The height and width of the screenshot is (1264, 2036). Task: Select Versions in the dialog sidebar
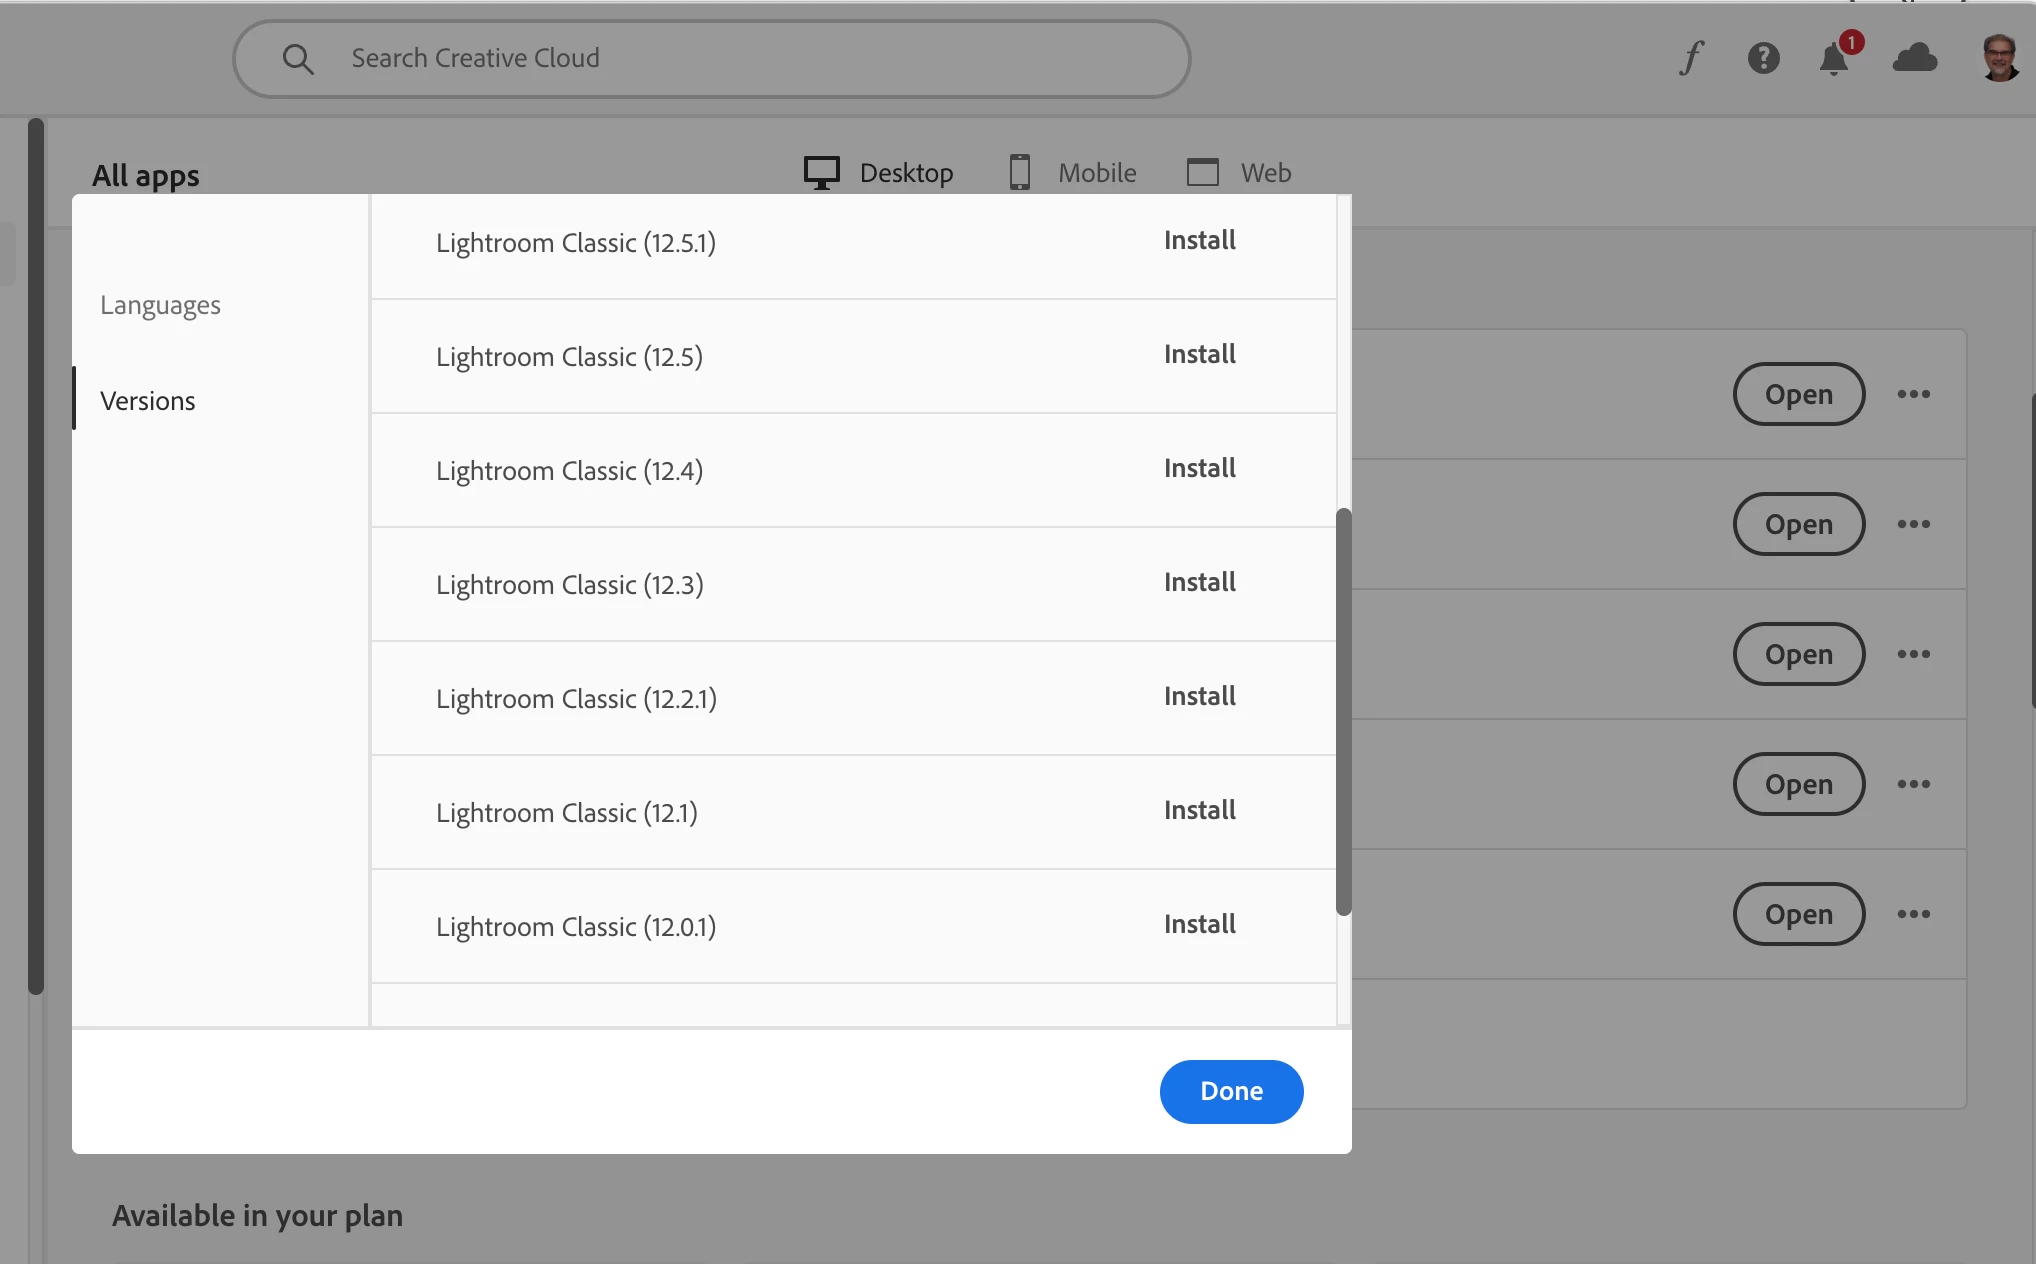click(x=148, y=401)
